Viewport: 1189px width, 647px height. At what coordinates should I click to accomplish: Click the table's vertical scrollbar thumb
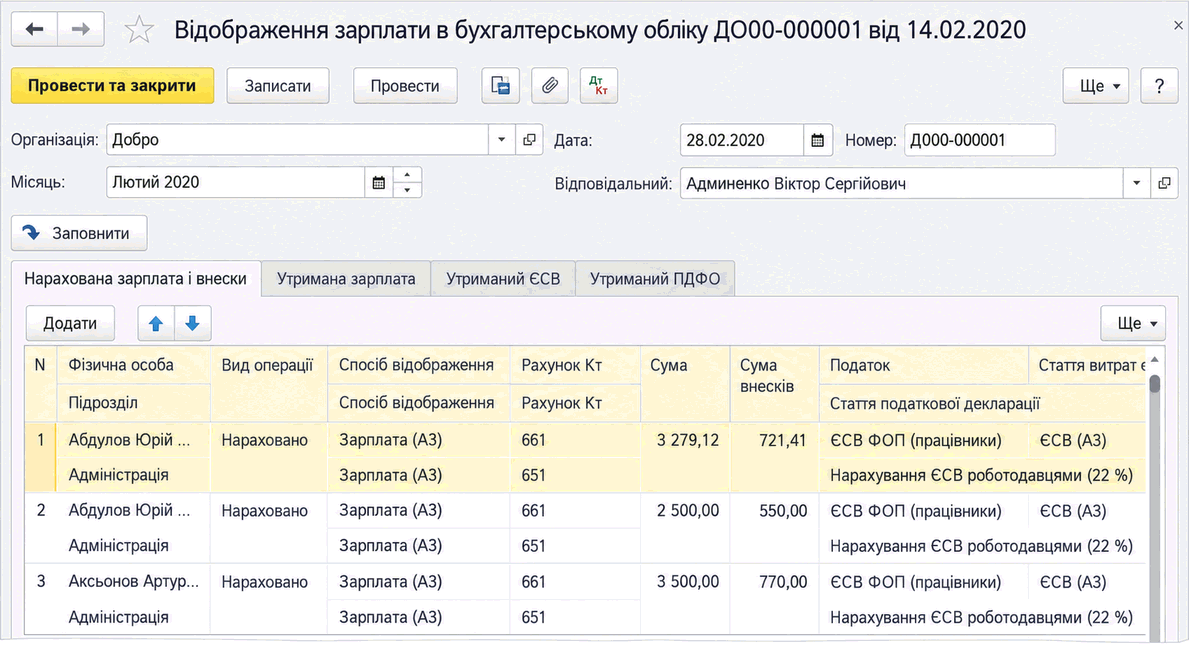coord(1154,383)
